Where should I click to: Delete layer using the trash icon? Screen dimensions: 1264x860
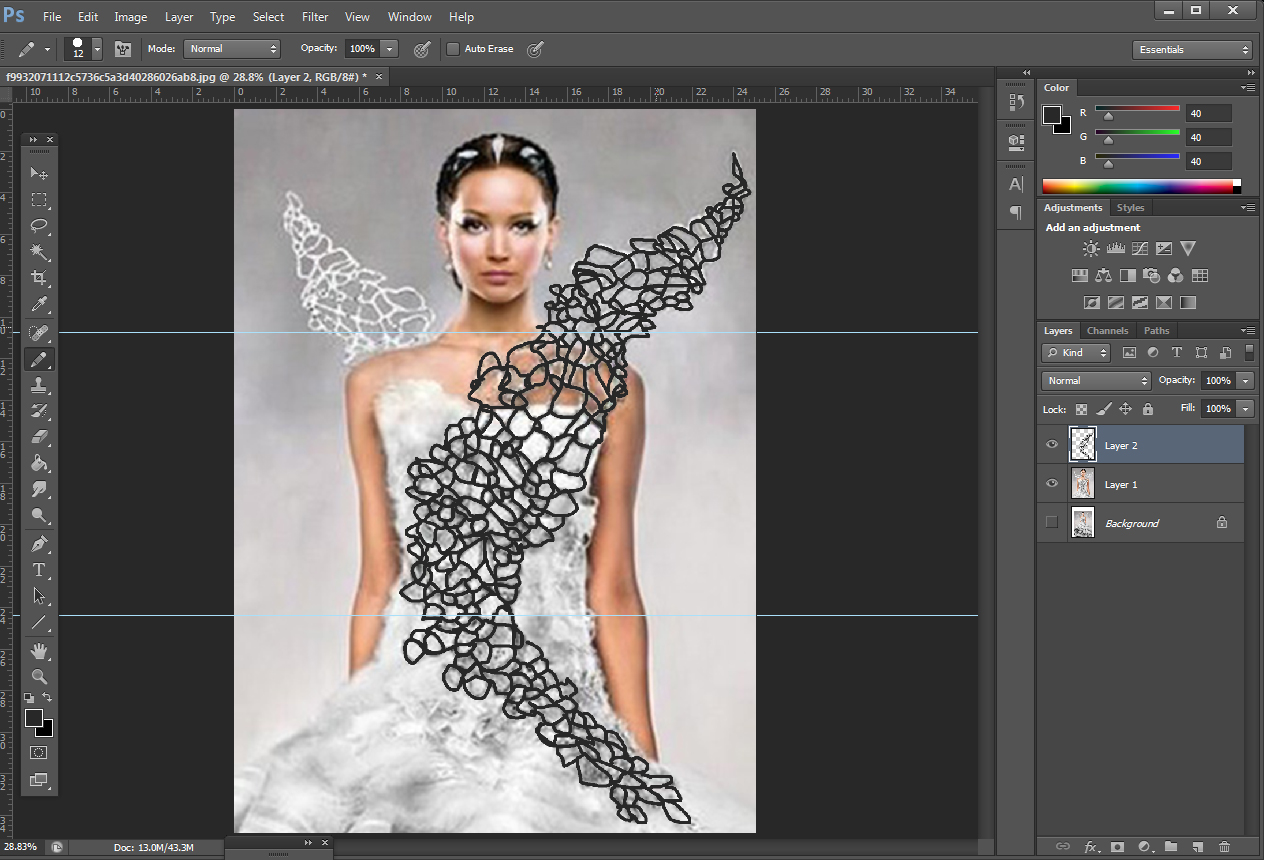[x=1224, y=847]
